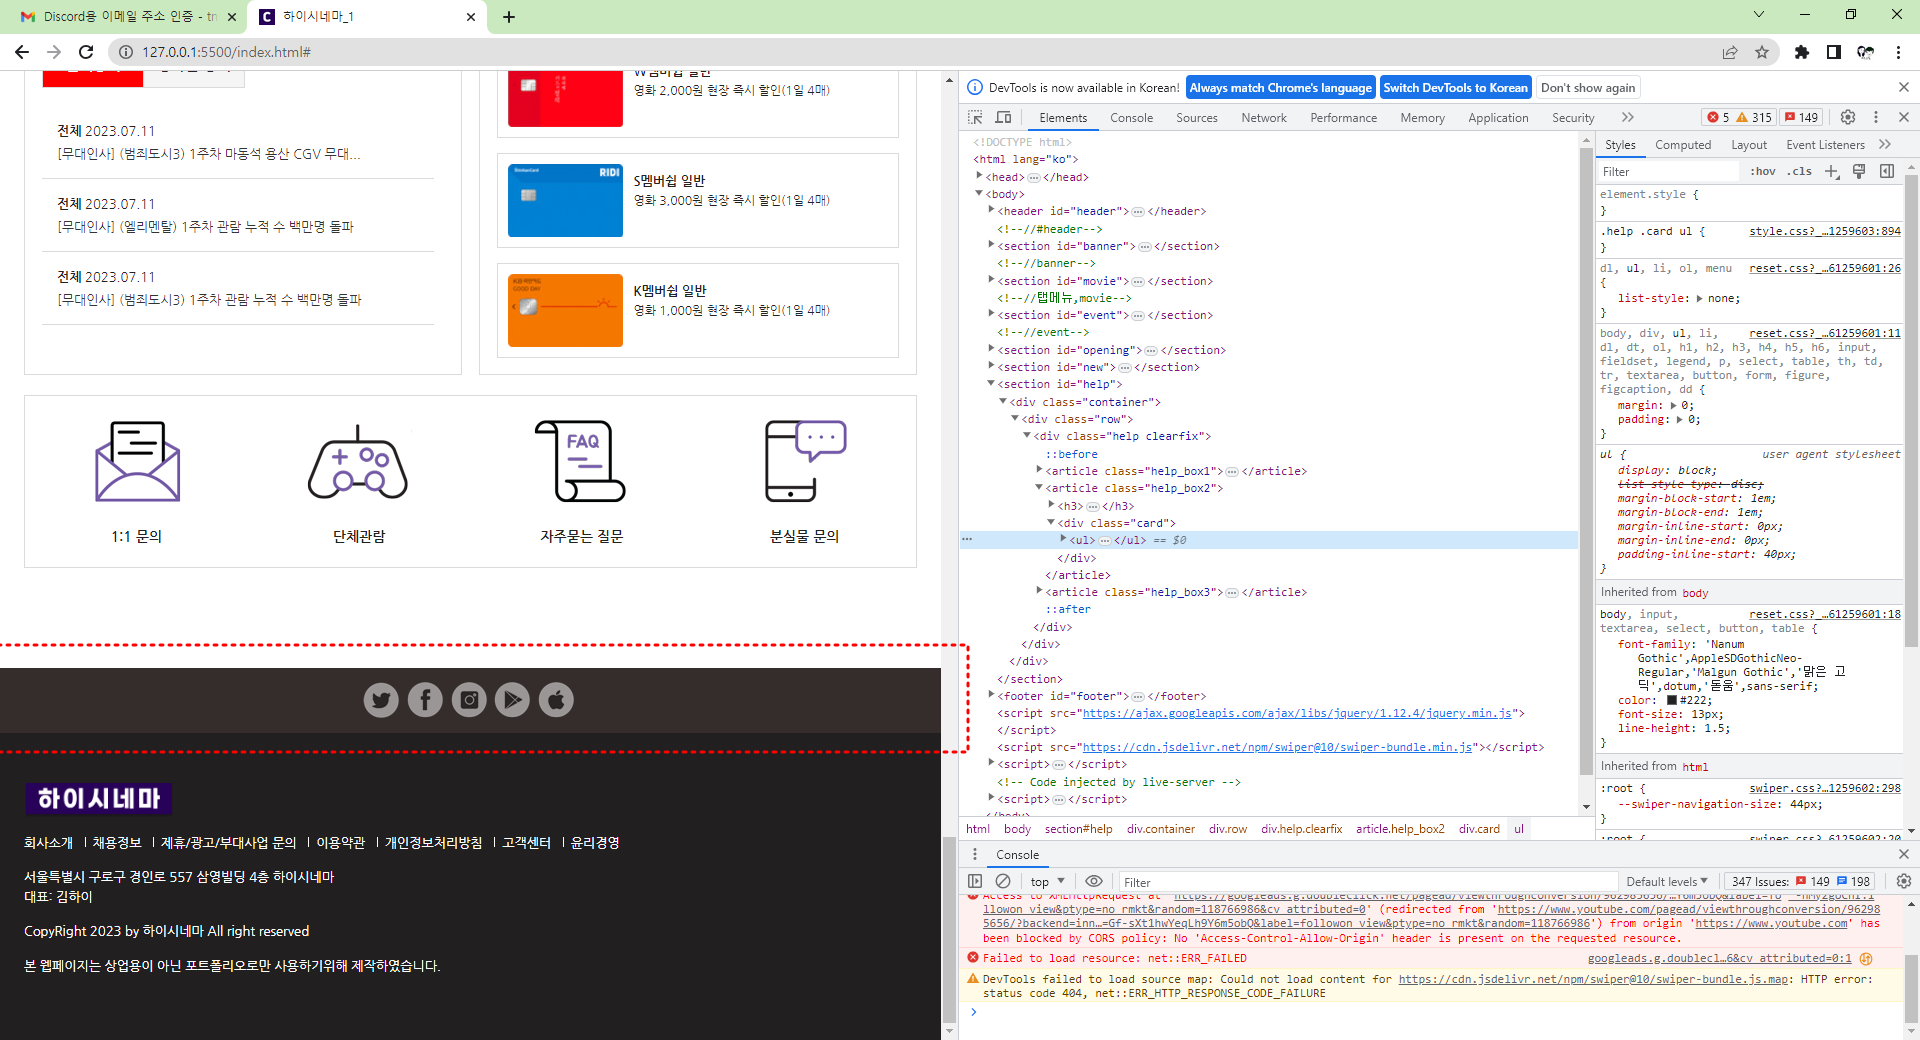Expand the footer element node
Viewport: 1920px width, 1040px height.
tap(991, 695)
